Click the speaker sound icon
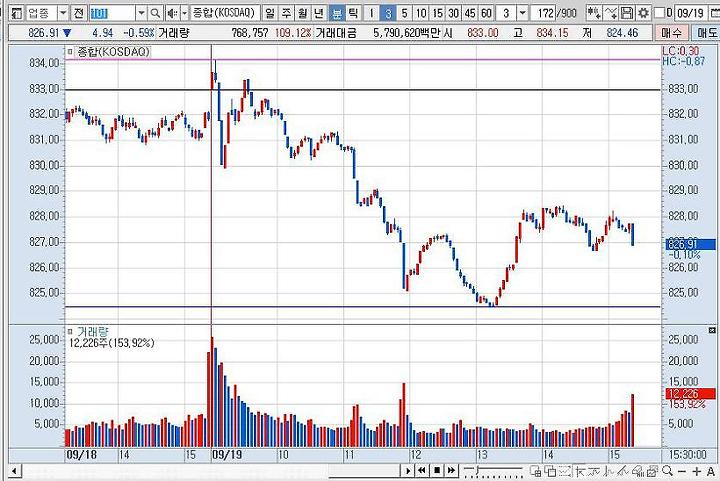 [x=173, y=13]
